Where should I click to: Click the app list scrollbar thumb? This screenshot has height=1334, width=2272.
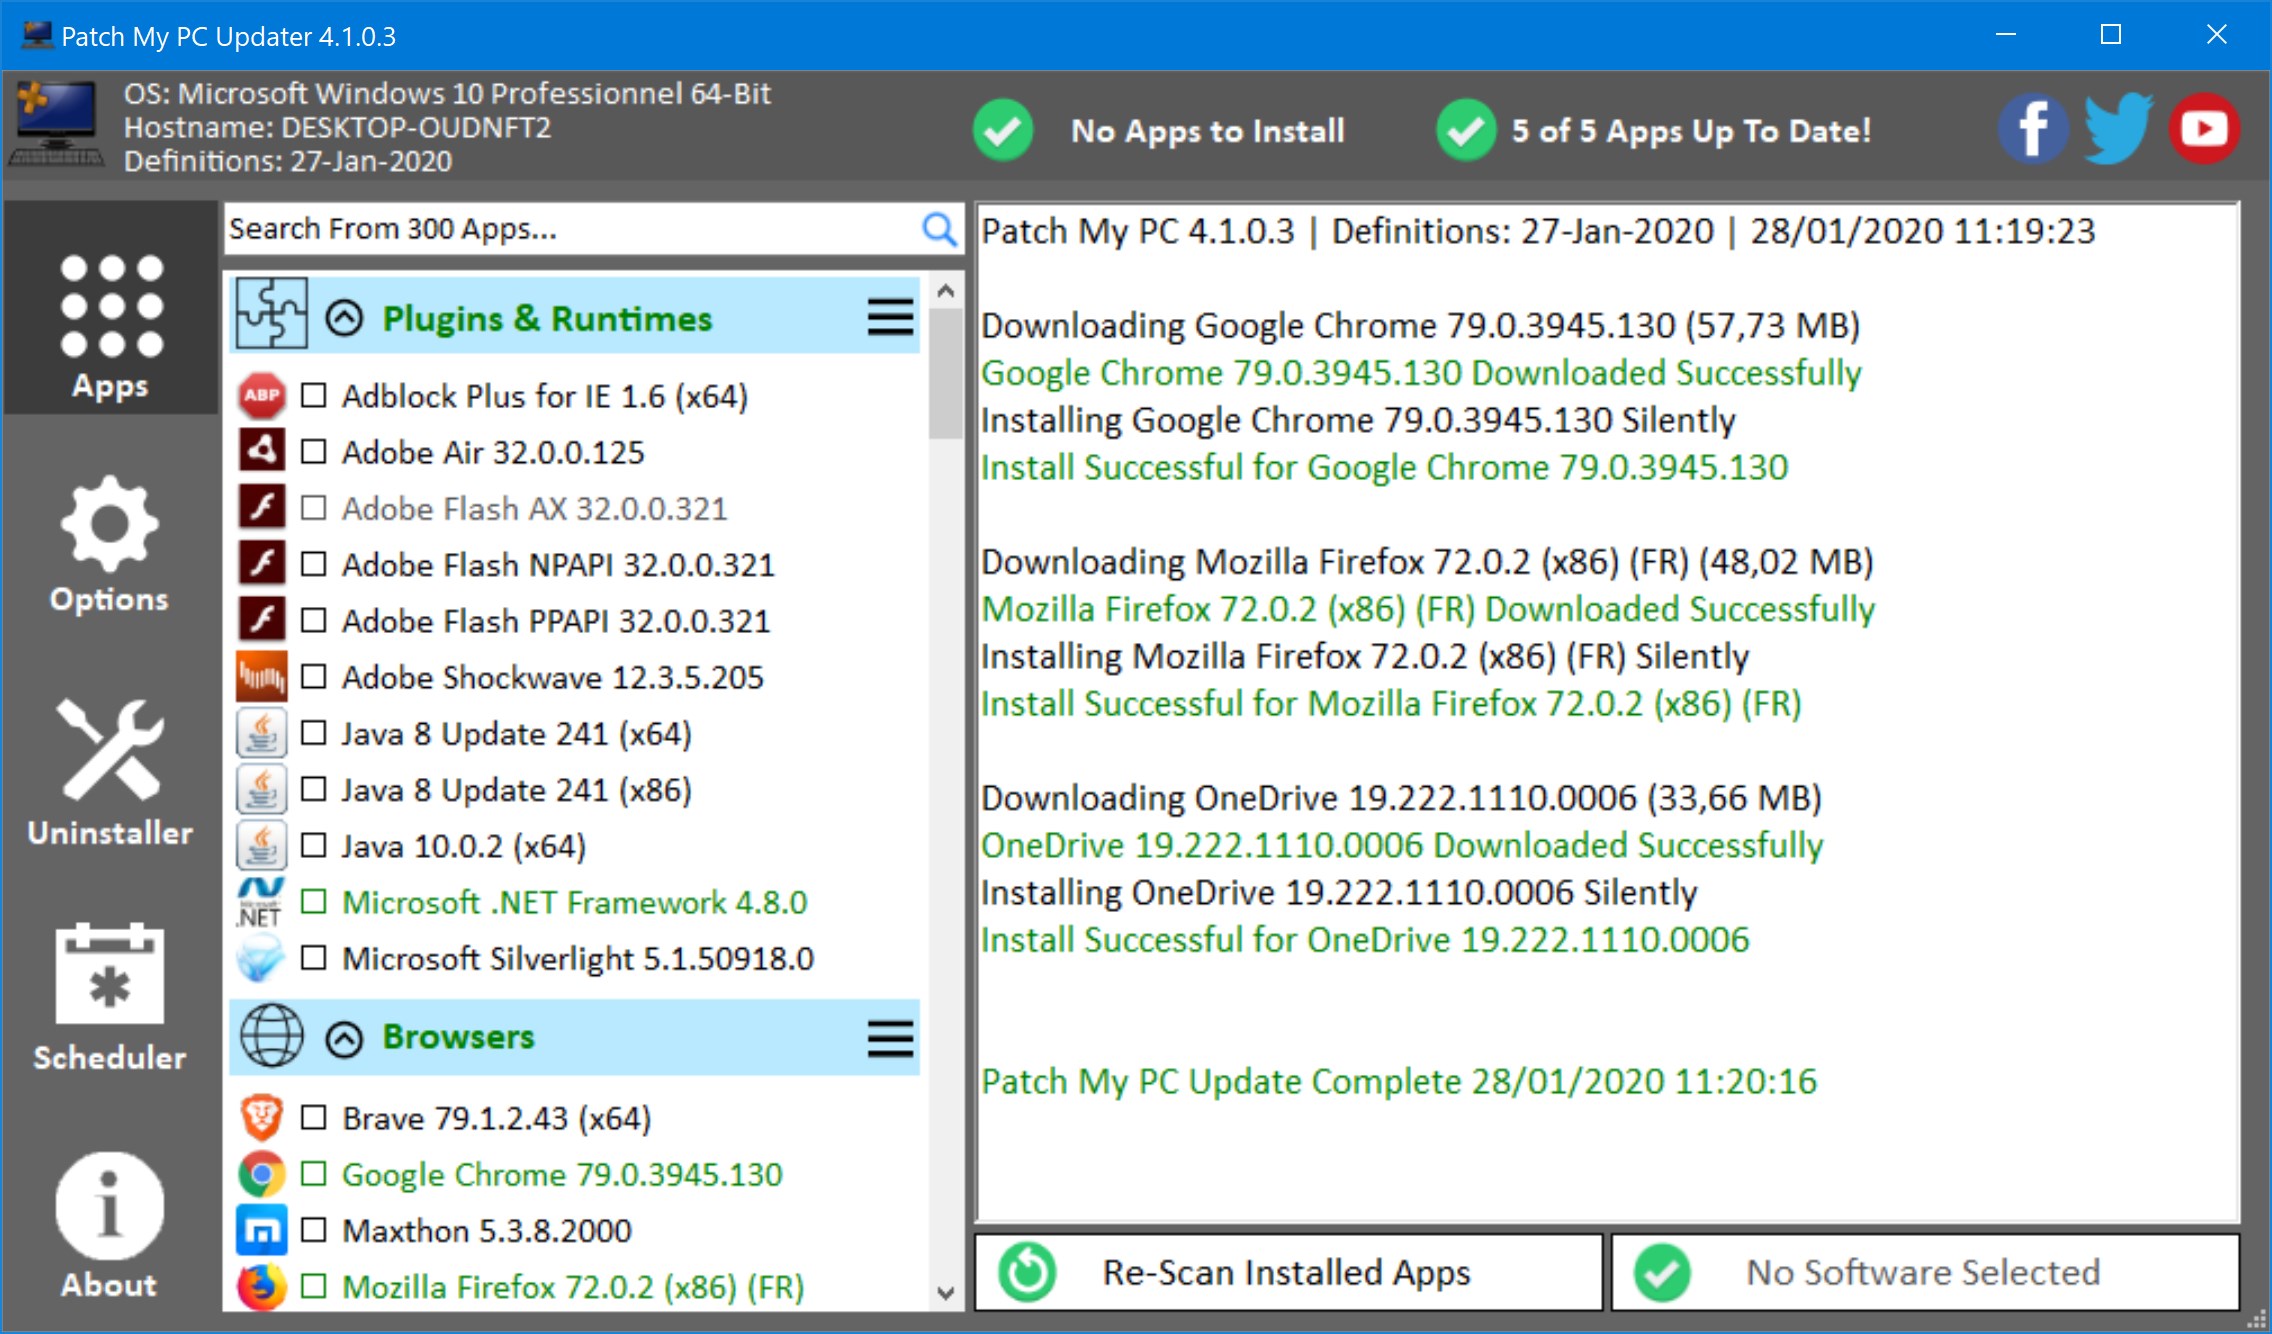coord(945,374)
